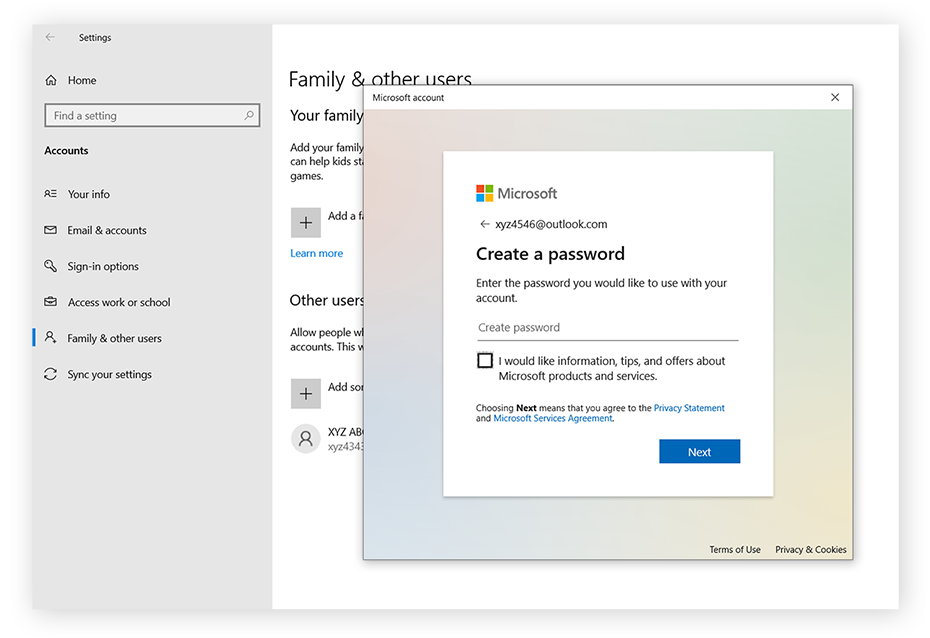The height and width of the screenshot is (638, 930).
Task: Open the Learn more link
Action: point(316,253)
